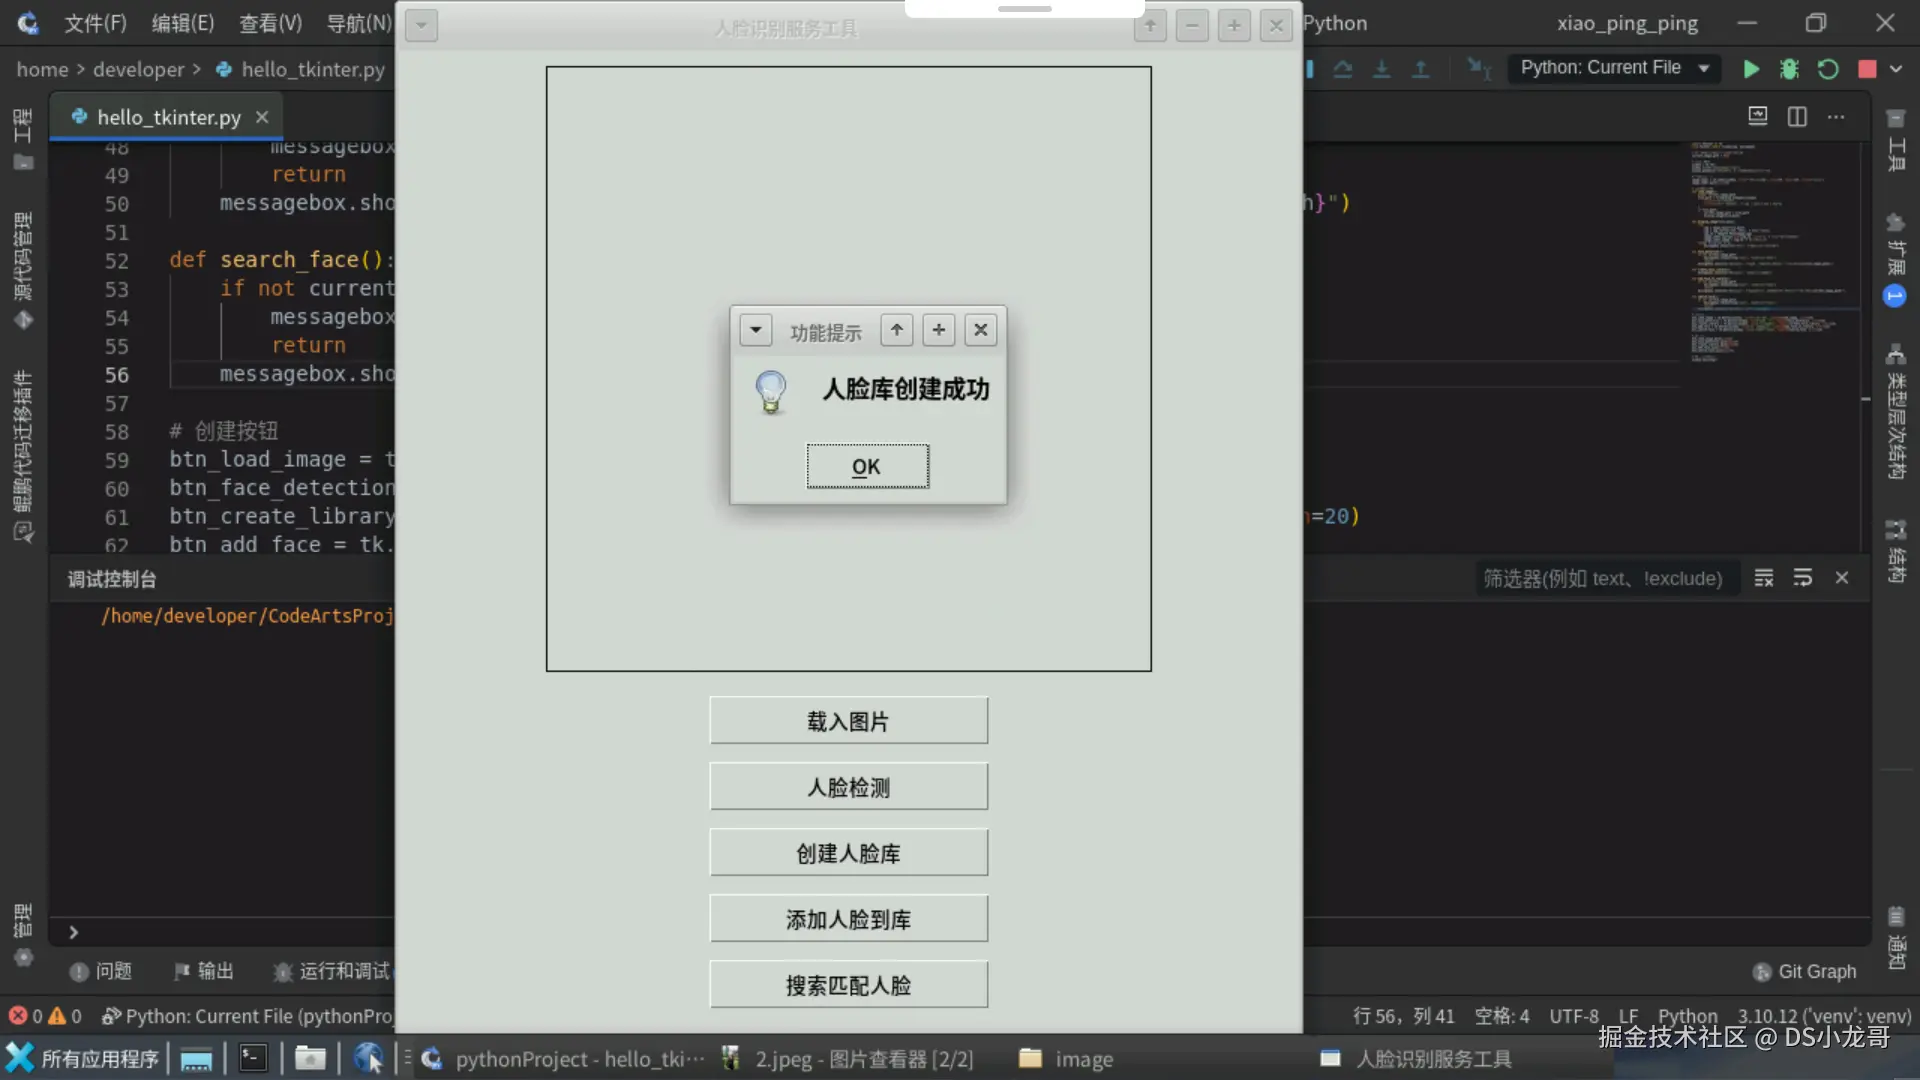Clear debug console output icon

pos(1764,578)
